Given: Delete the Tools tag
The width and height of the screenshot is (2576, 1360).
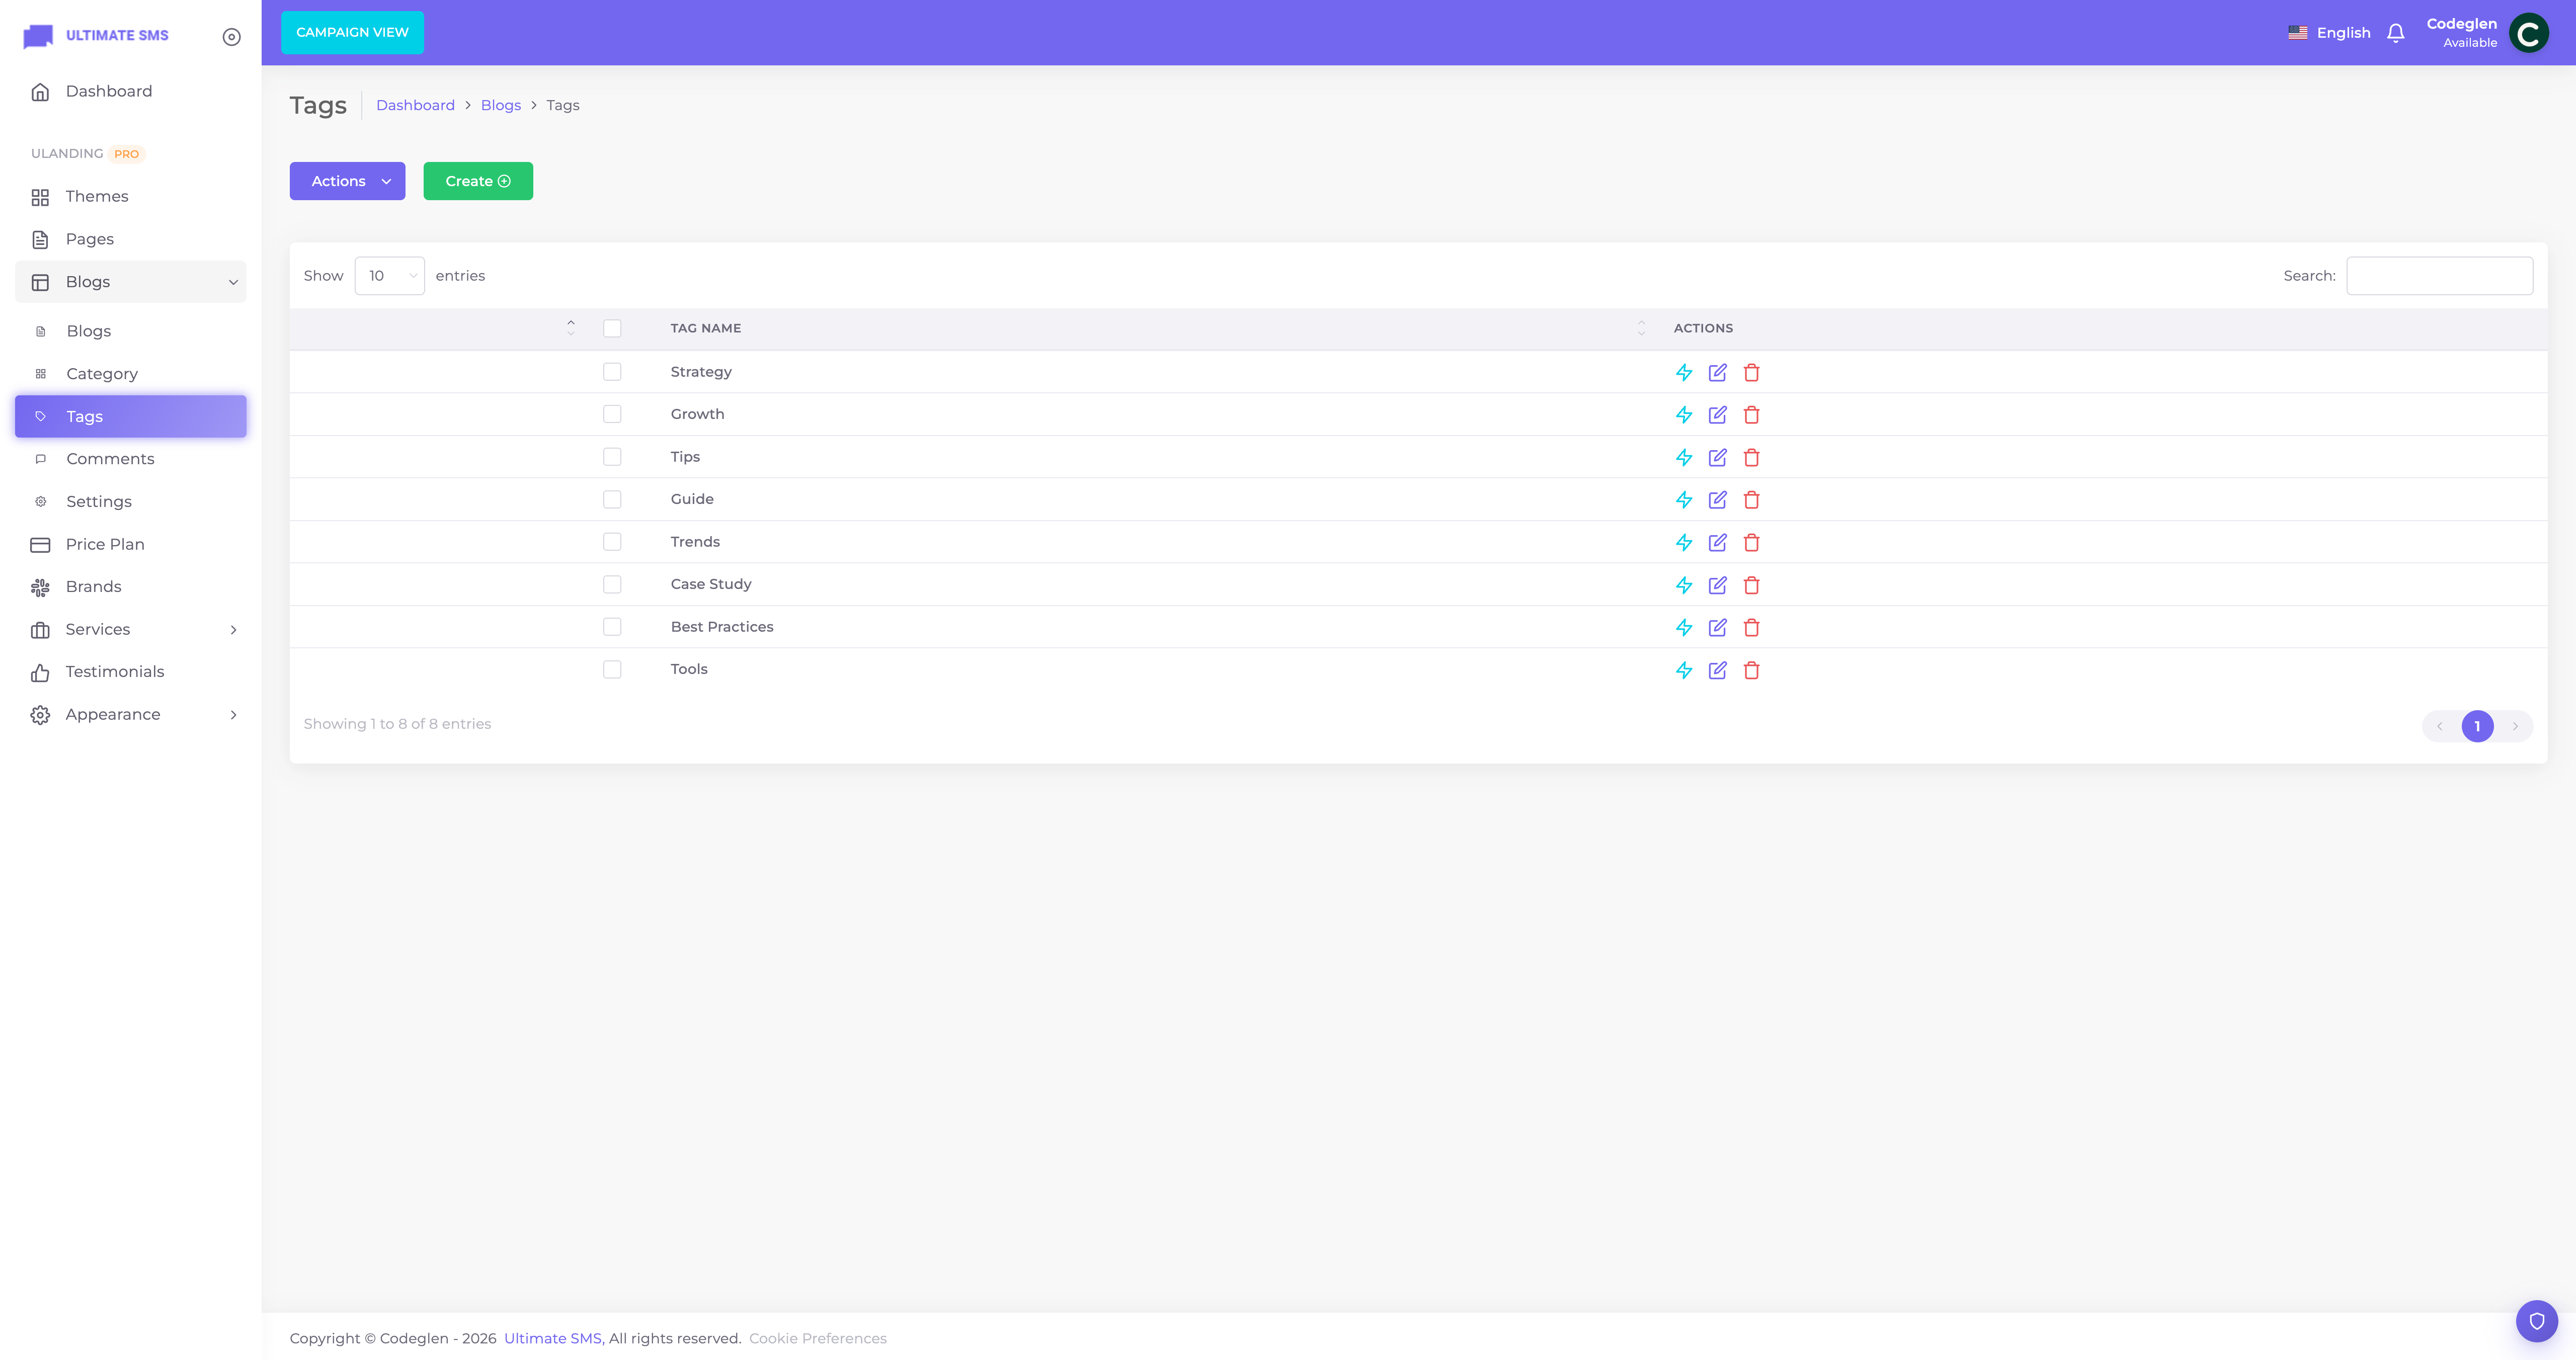Looking at the screenshot, I should (1751, 670).
